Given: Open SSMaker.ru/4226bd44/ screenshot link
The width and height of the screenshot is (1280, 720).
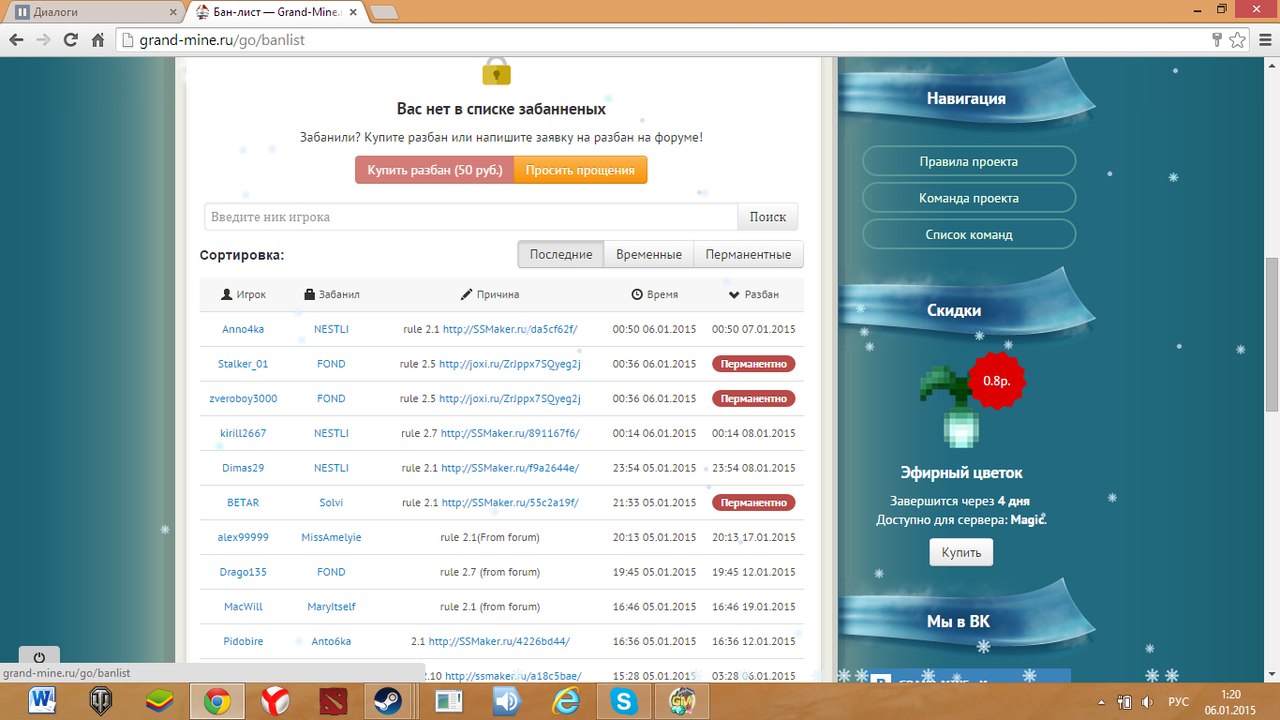Looking at the screenshot, I should (499, 641).
